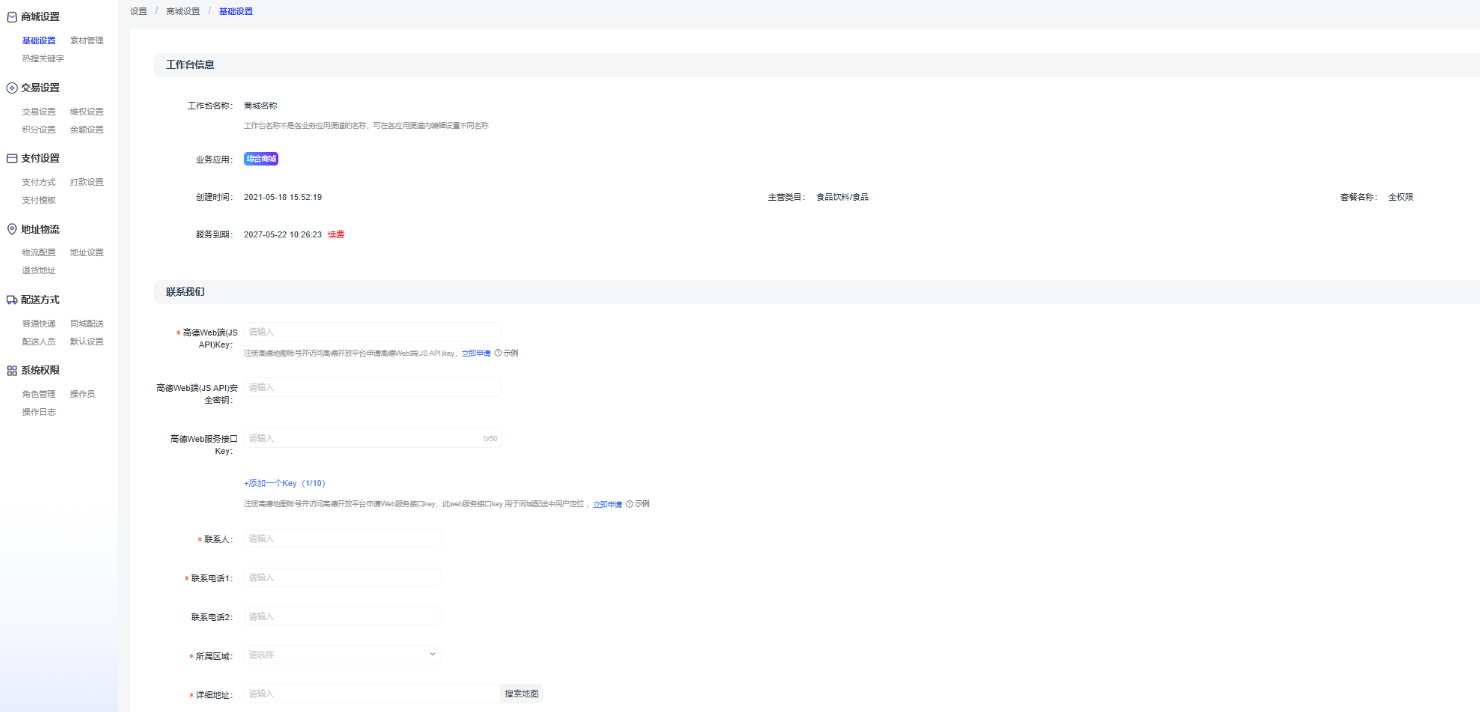Click the 商城设置 breadcrumb
This screenshot has width=1480, height=712.
(x=183, y=11)
